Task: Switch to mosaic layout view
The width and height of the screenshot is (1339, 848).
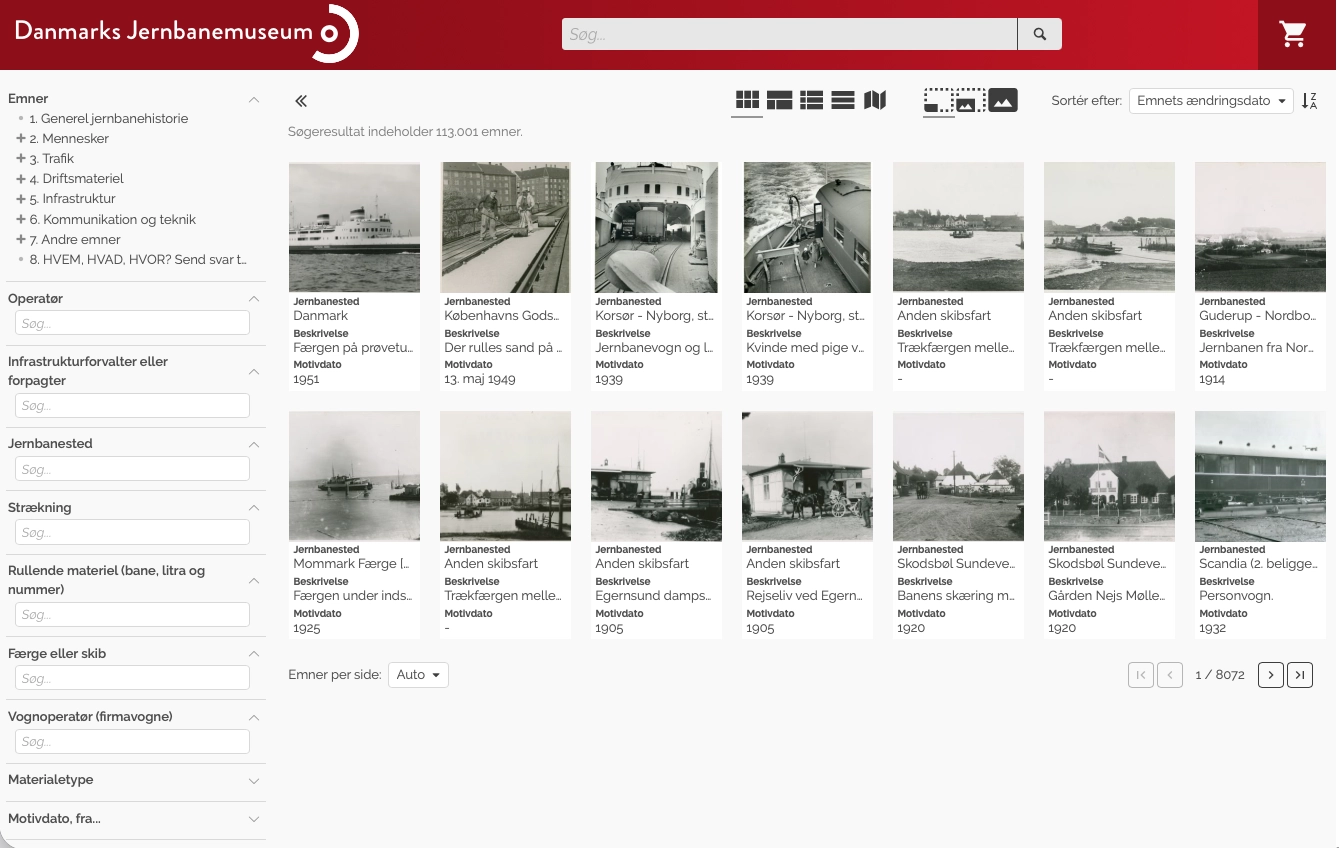Action: coord(779,100)
